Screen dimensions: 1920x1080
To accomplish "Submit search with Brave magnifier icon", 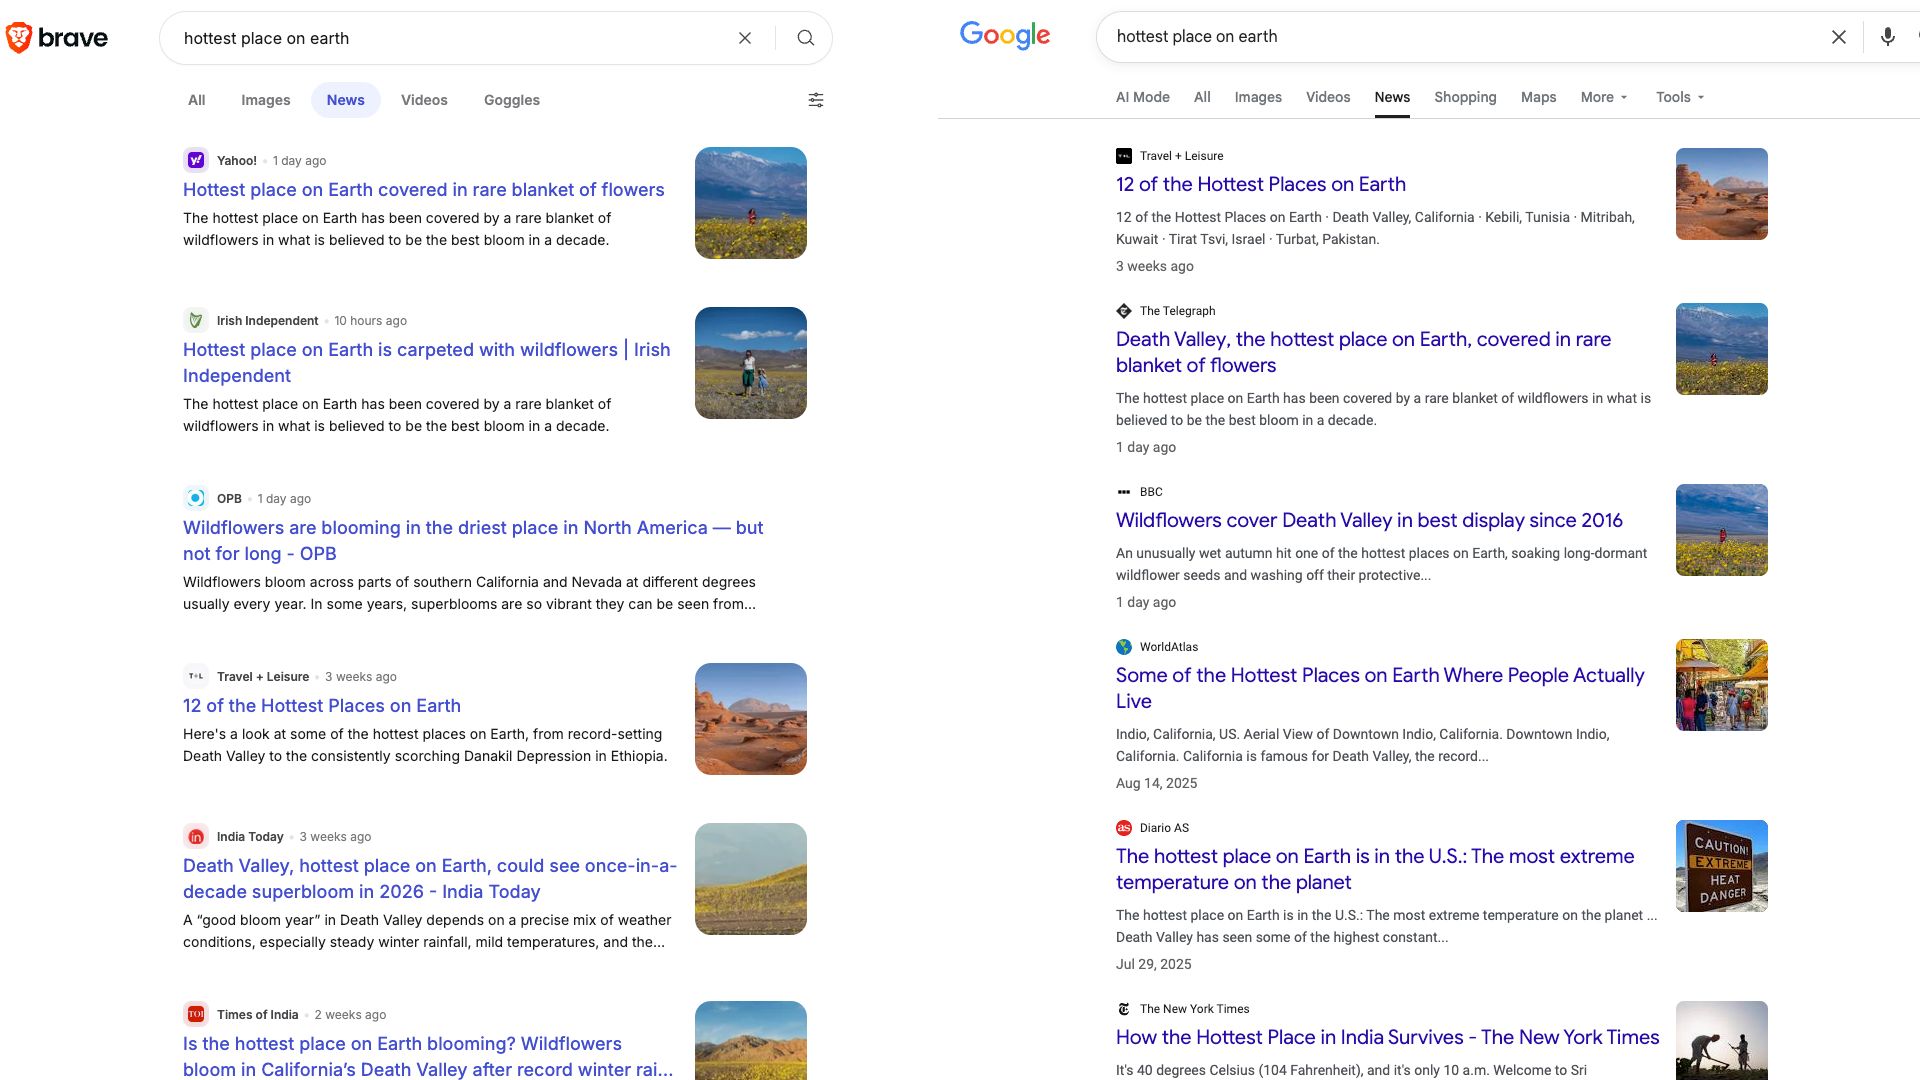I will tap(805, 38).
